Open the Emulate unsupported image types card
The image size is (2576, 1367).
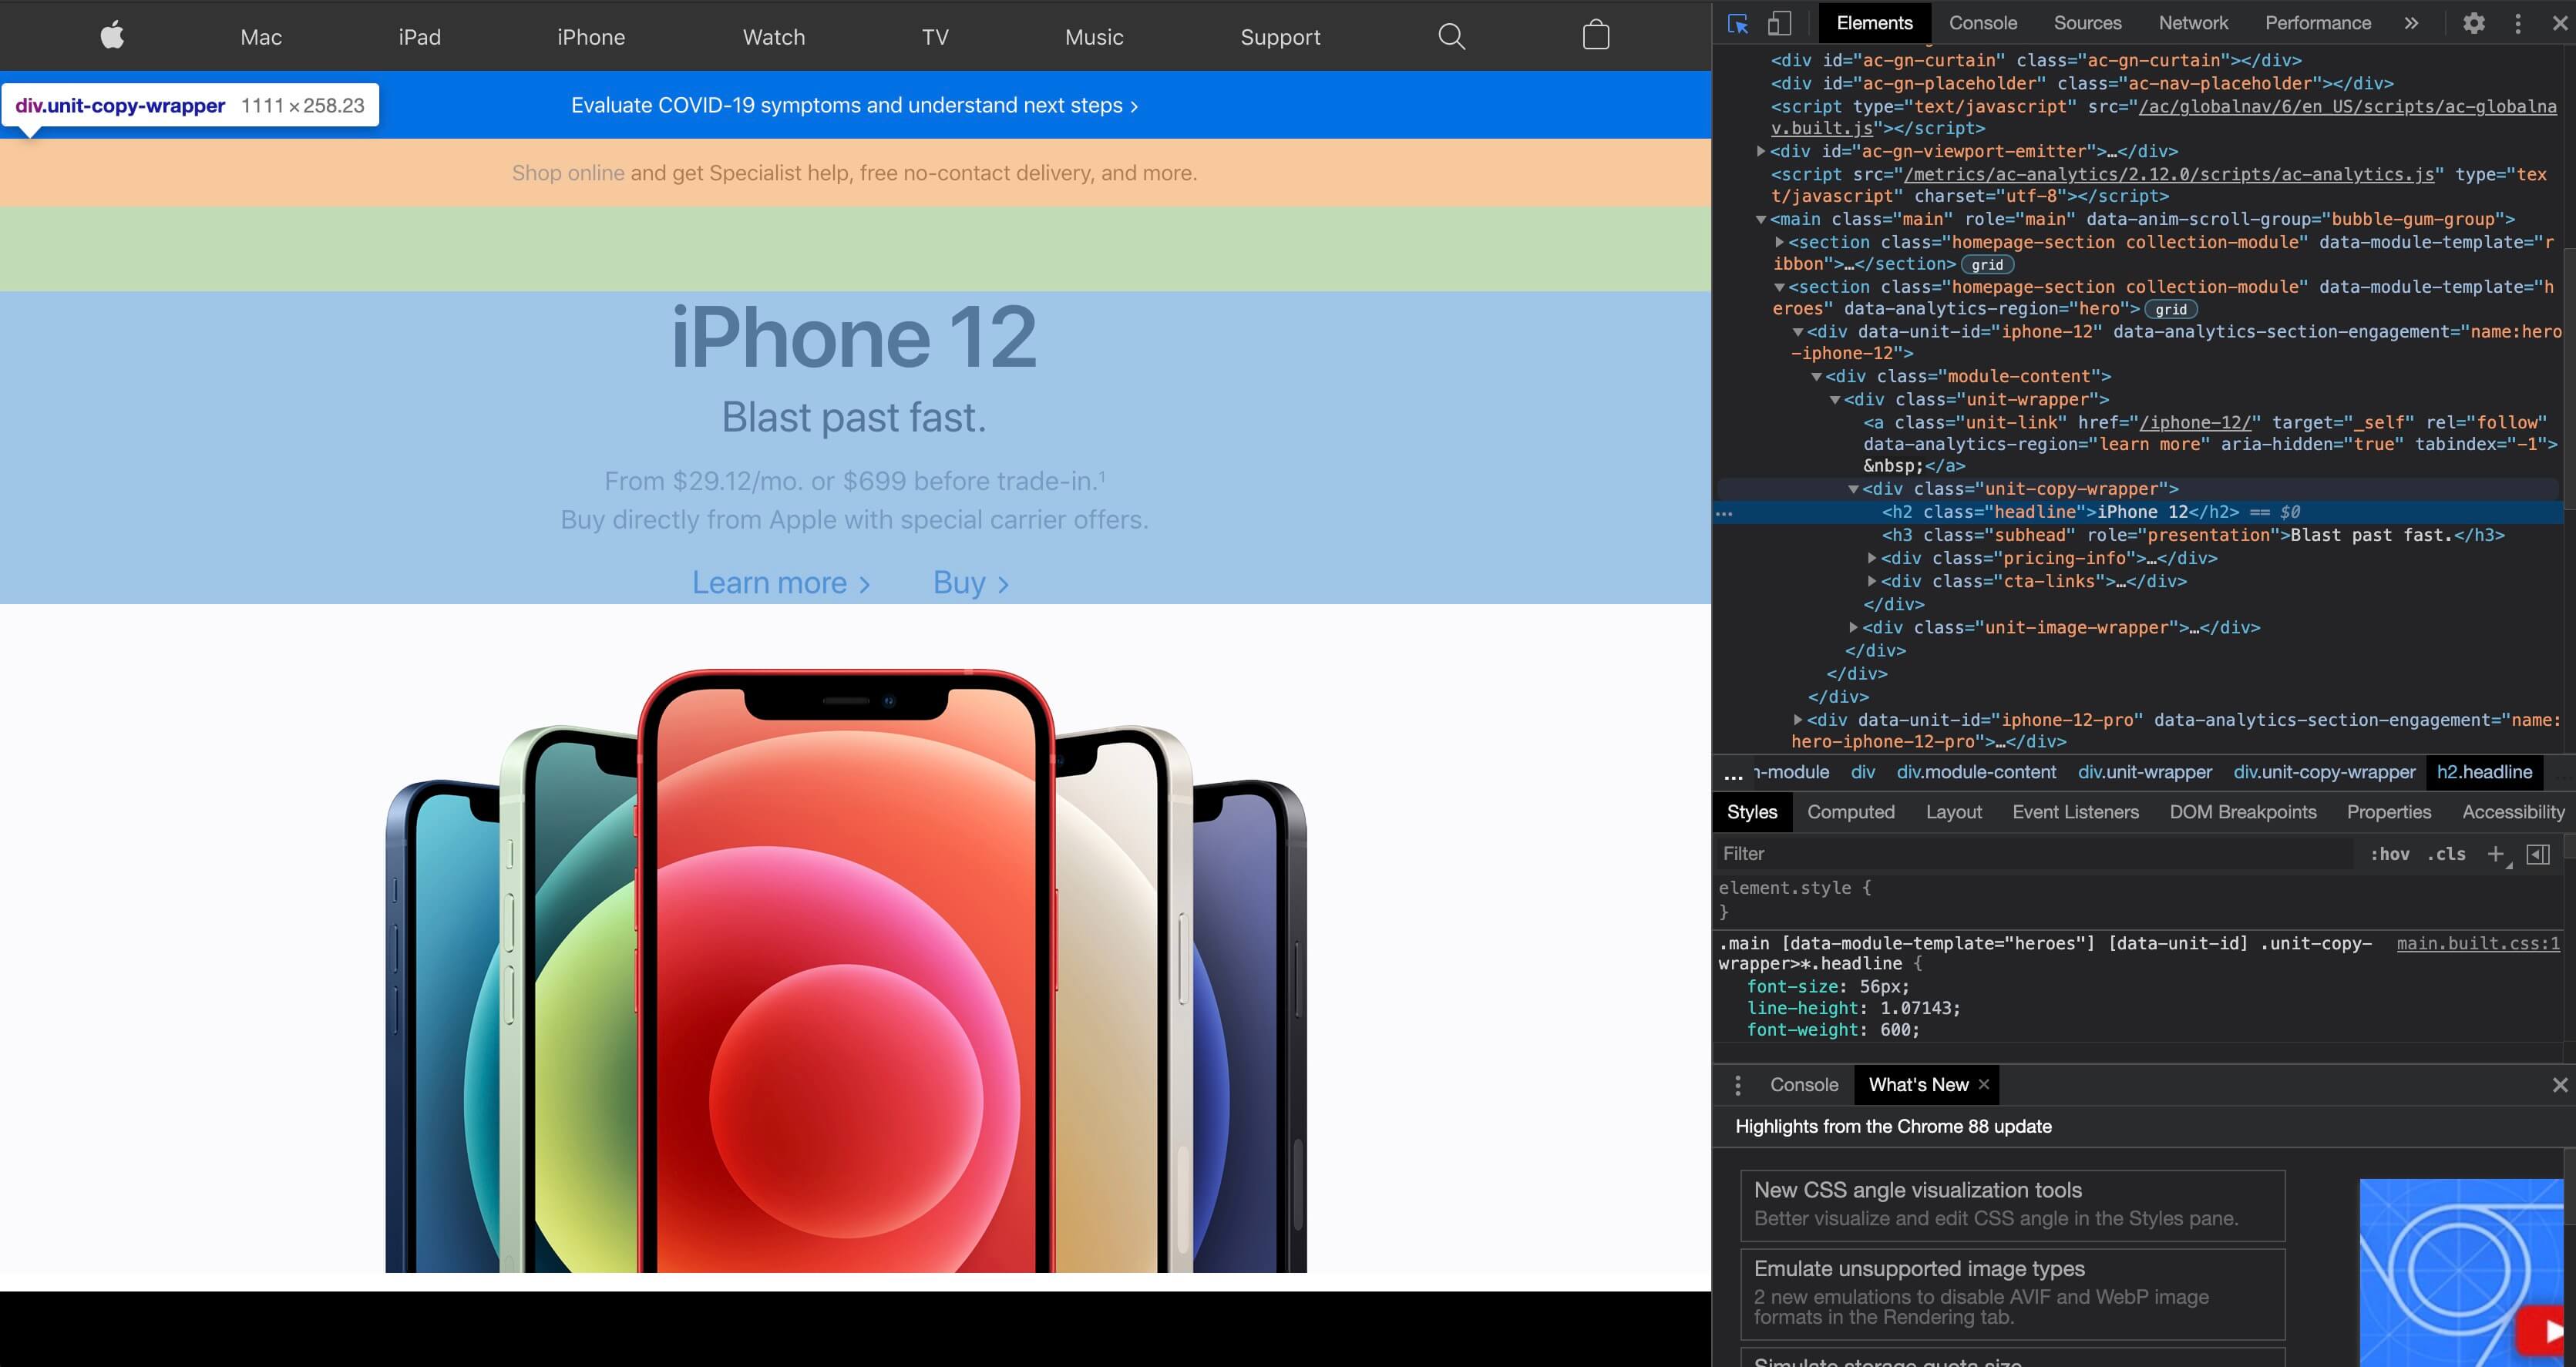point(2012,1293)
